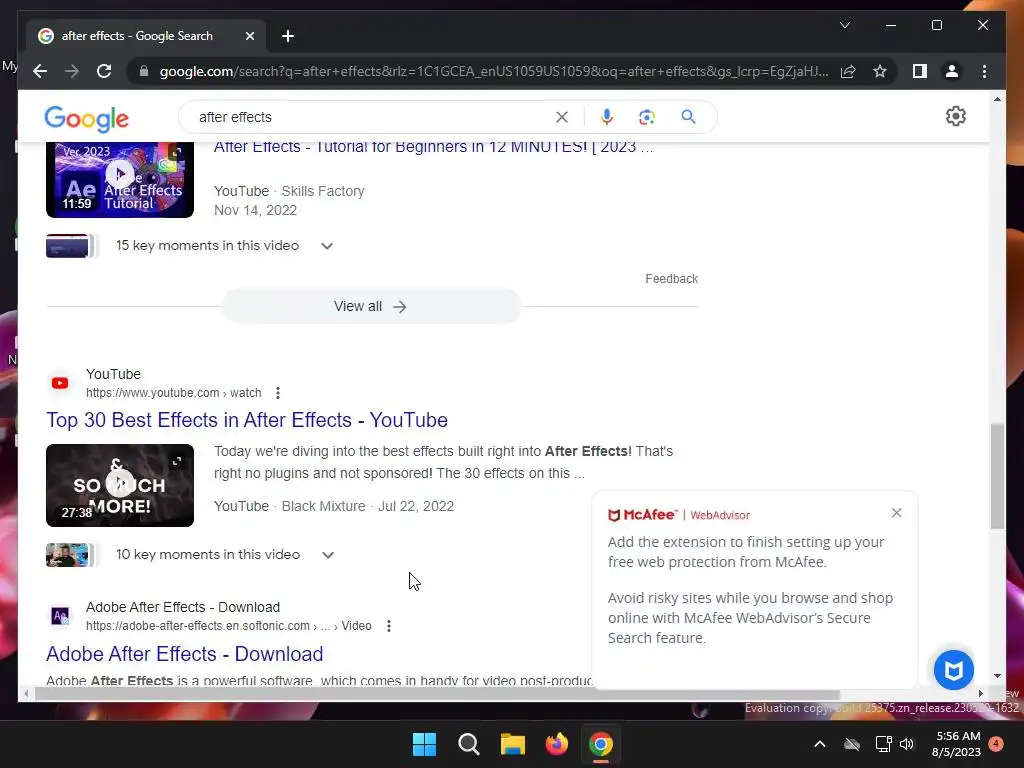Close the 'after effects - Google Search' tab
This screenshot has width=1024, height=768.
249,36
